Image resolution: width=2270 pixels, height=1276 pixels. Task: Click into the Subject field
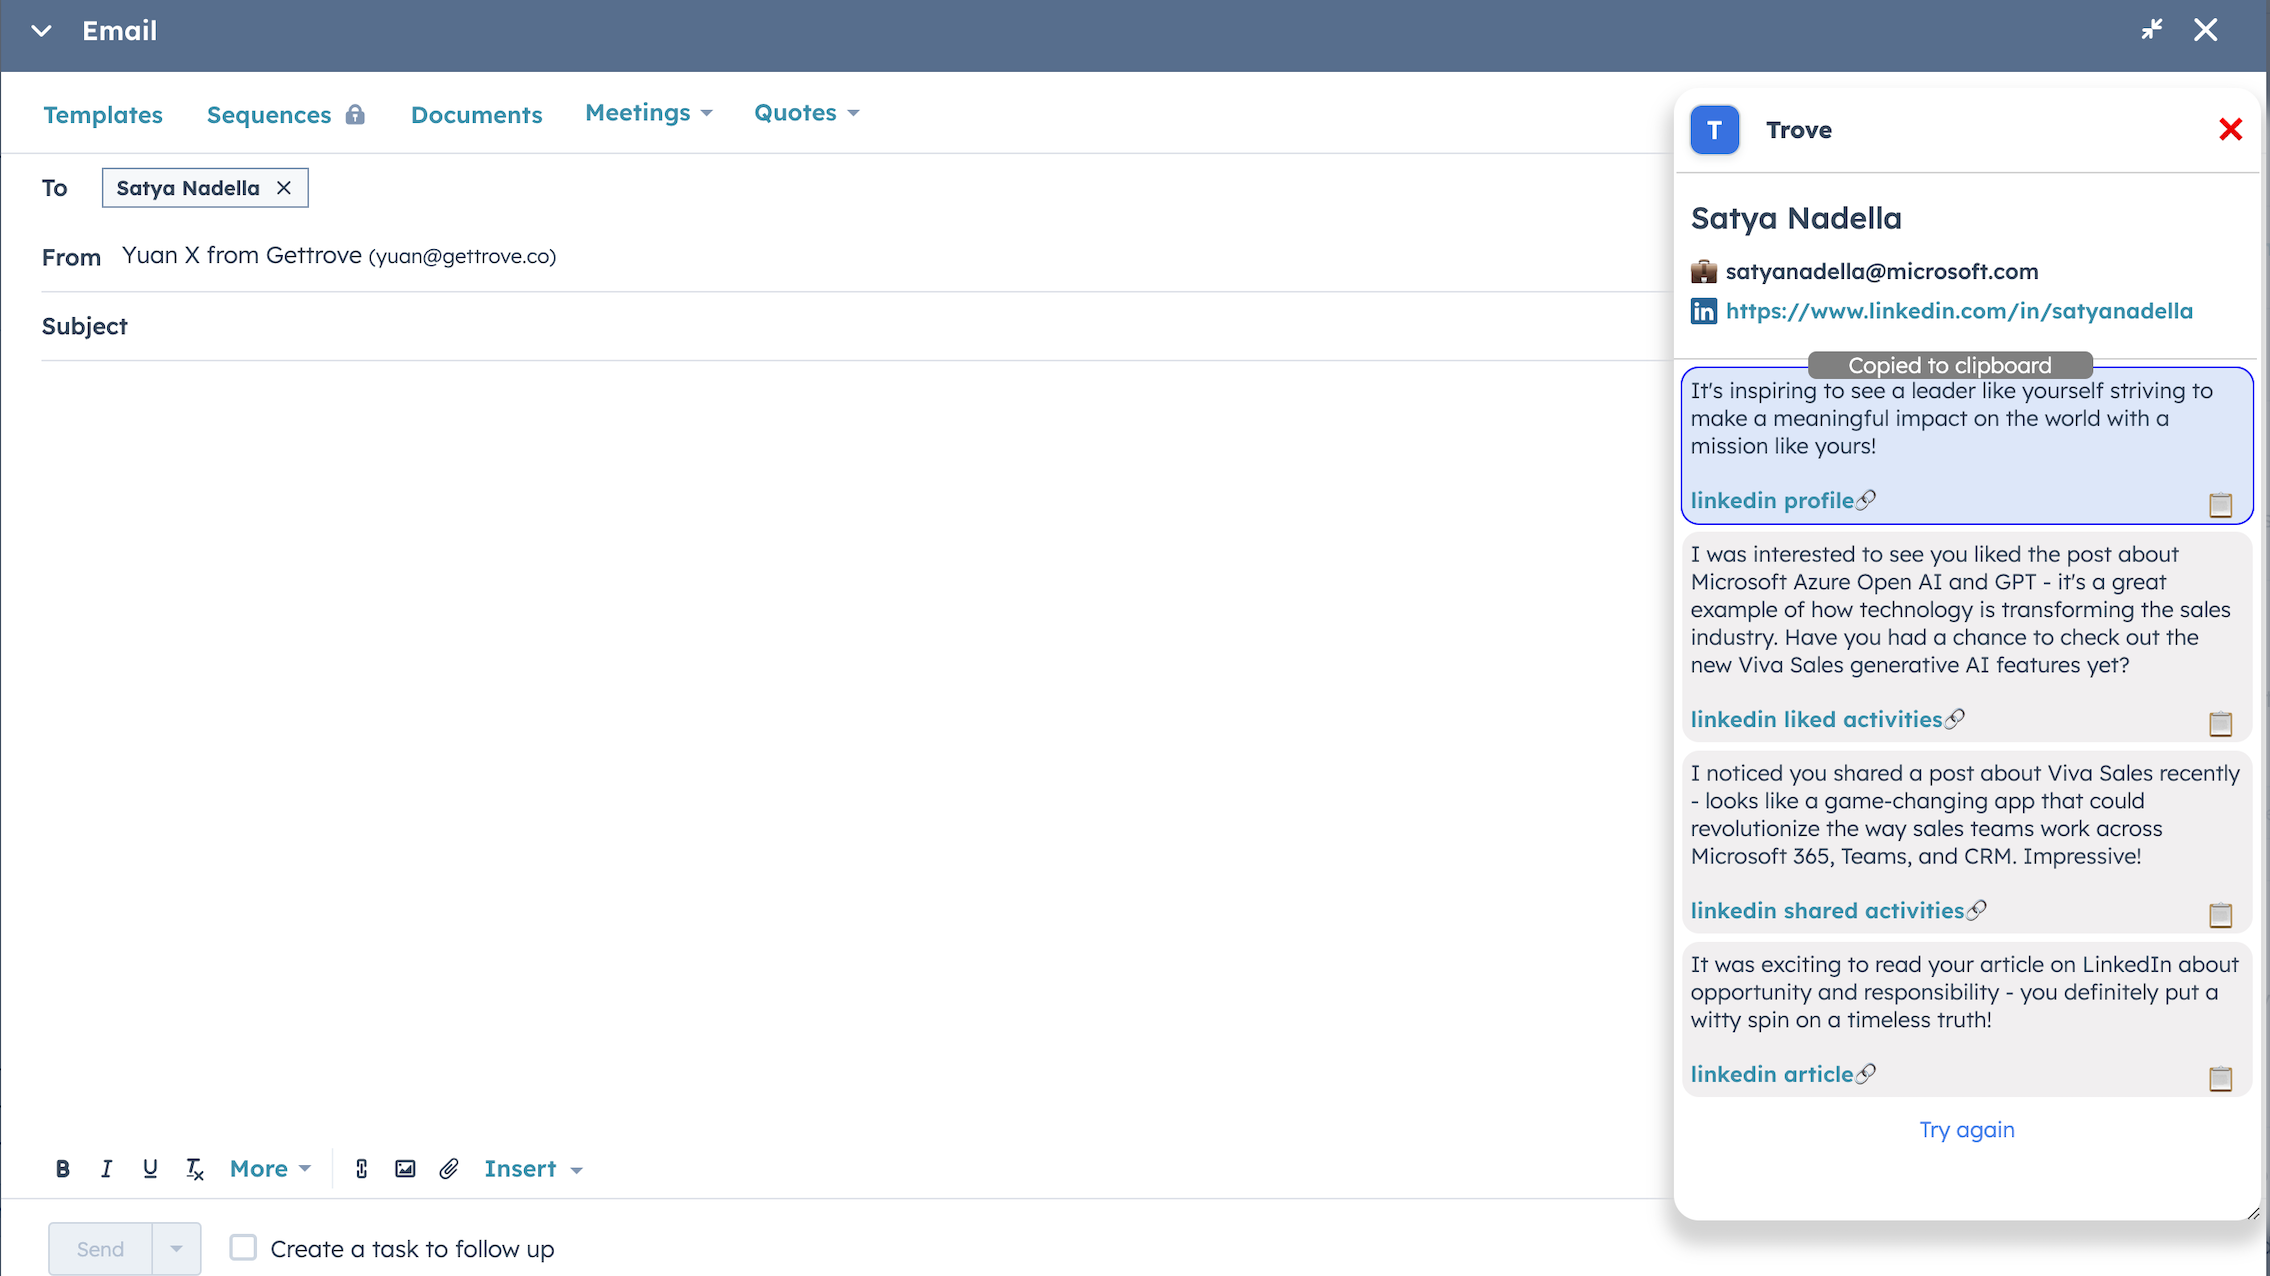point(800,326)
